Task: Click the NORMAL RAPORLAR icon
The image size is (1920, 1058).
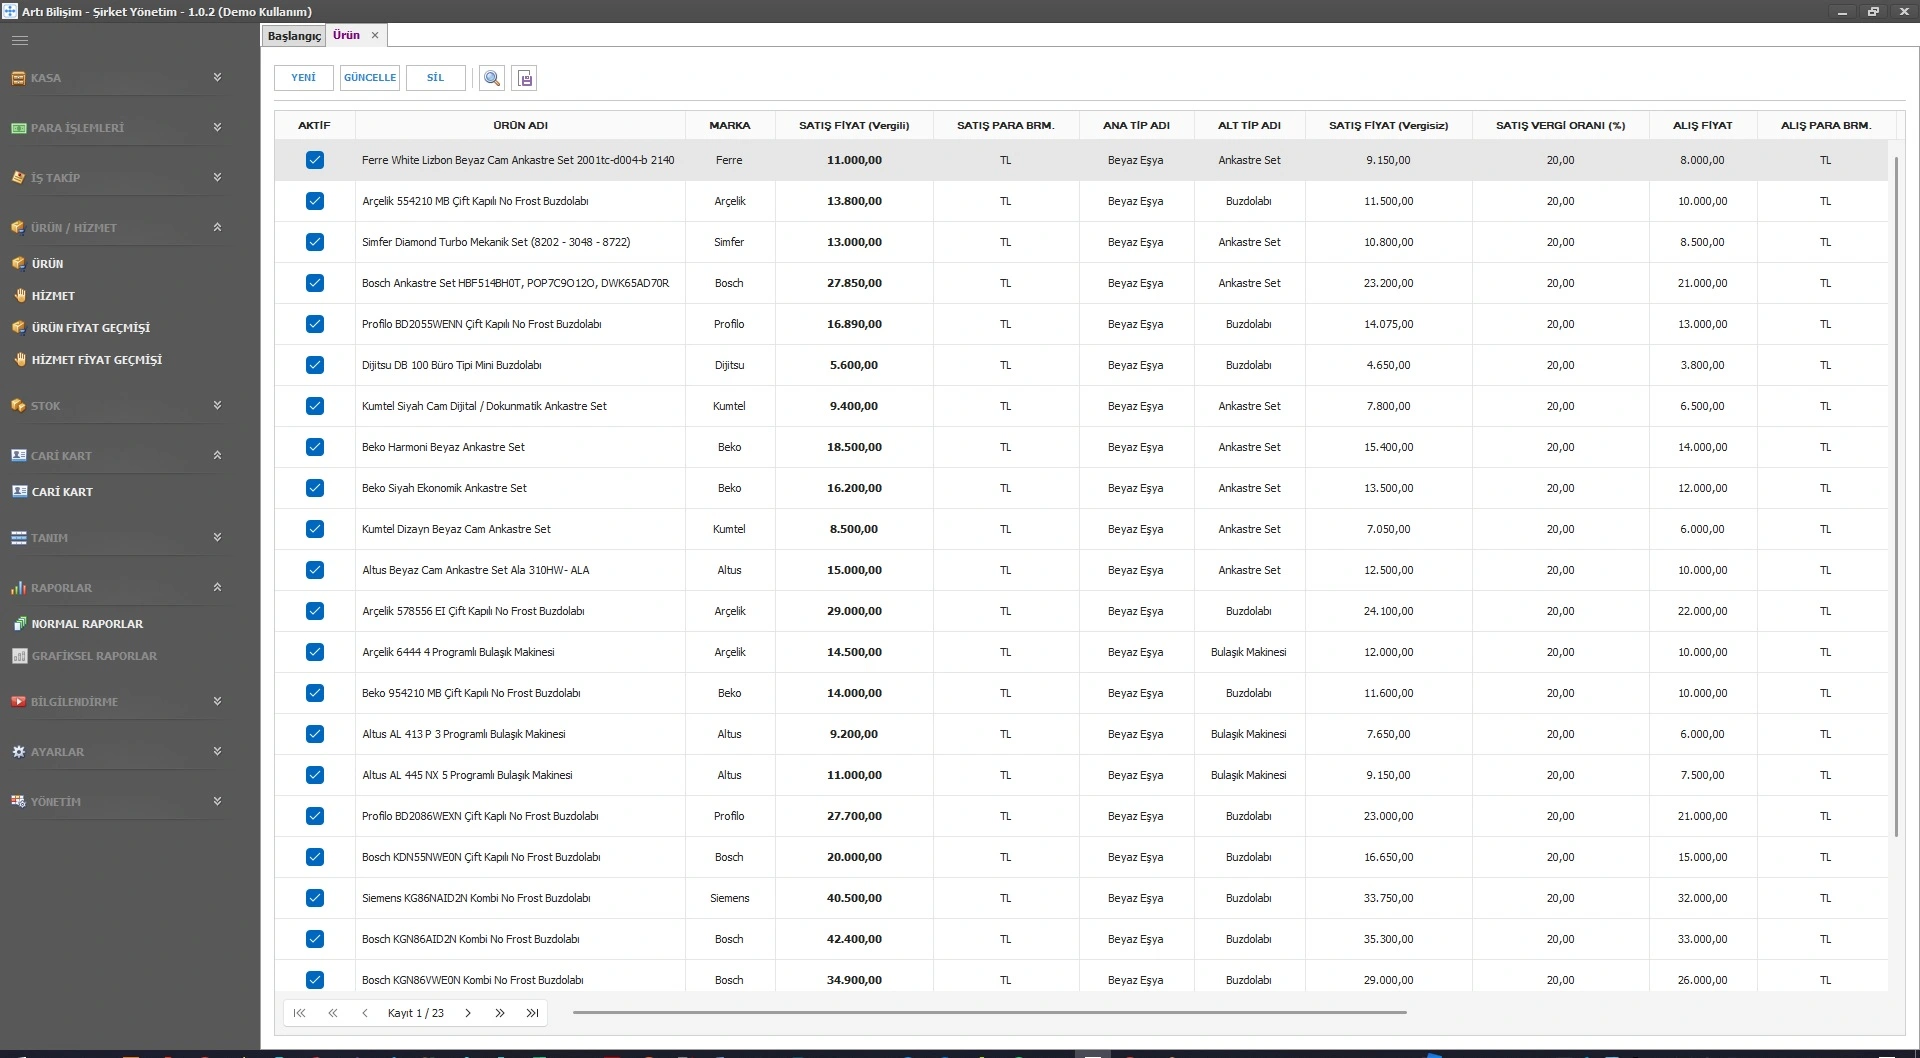Action: pyautogui.click(x=19, y=624)
